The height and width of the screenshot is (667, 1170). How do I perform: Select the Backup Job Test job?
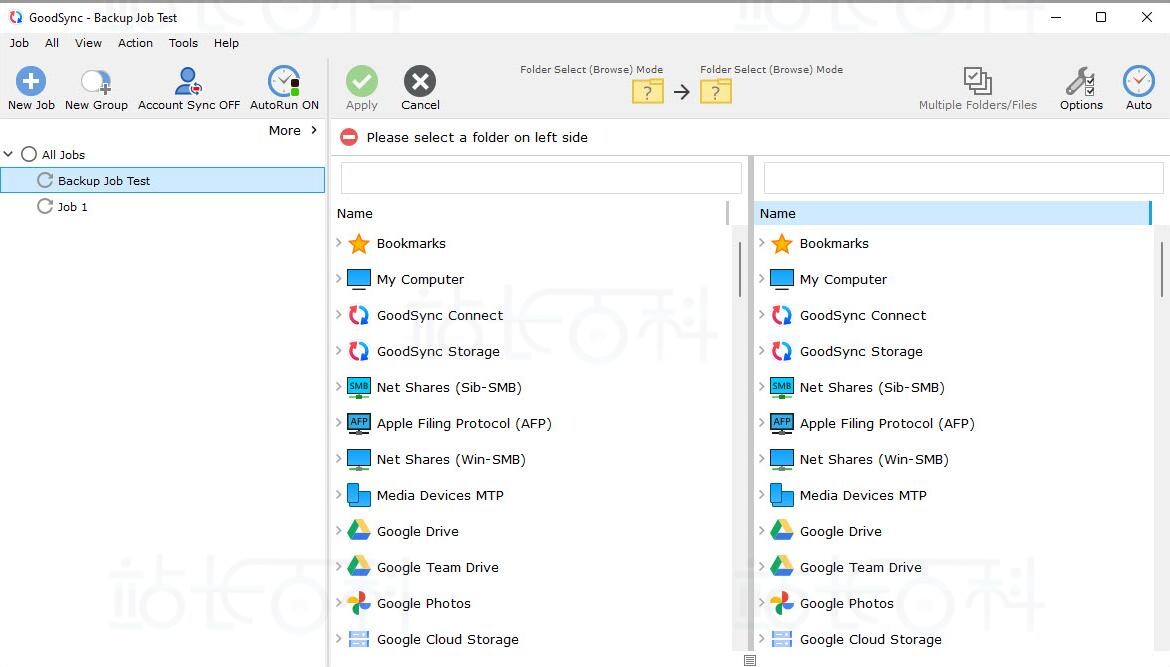pyautogui.click(x=163, y=181)
